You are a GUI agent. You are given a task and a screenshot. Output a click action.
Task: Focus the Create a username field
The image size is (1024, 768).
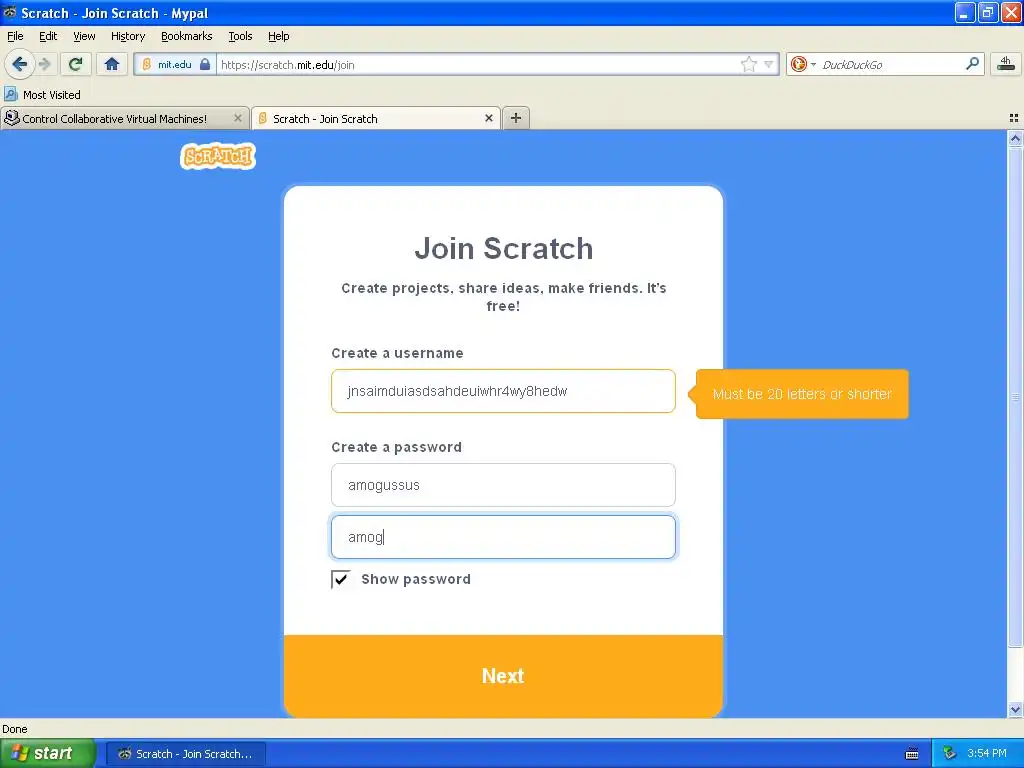pos(503,391)
